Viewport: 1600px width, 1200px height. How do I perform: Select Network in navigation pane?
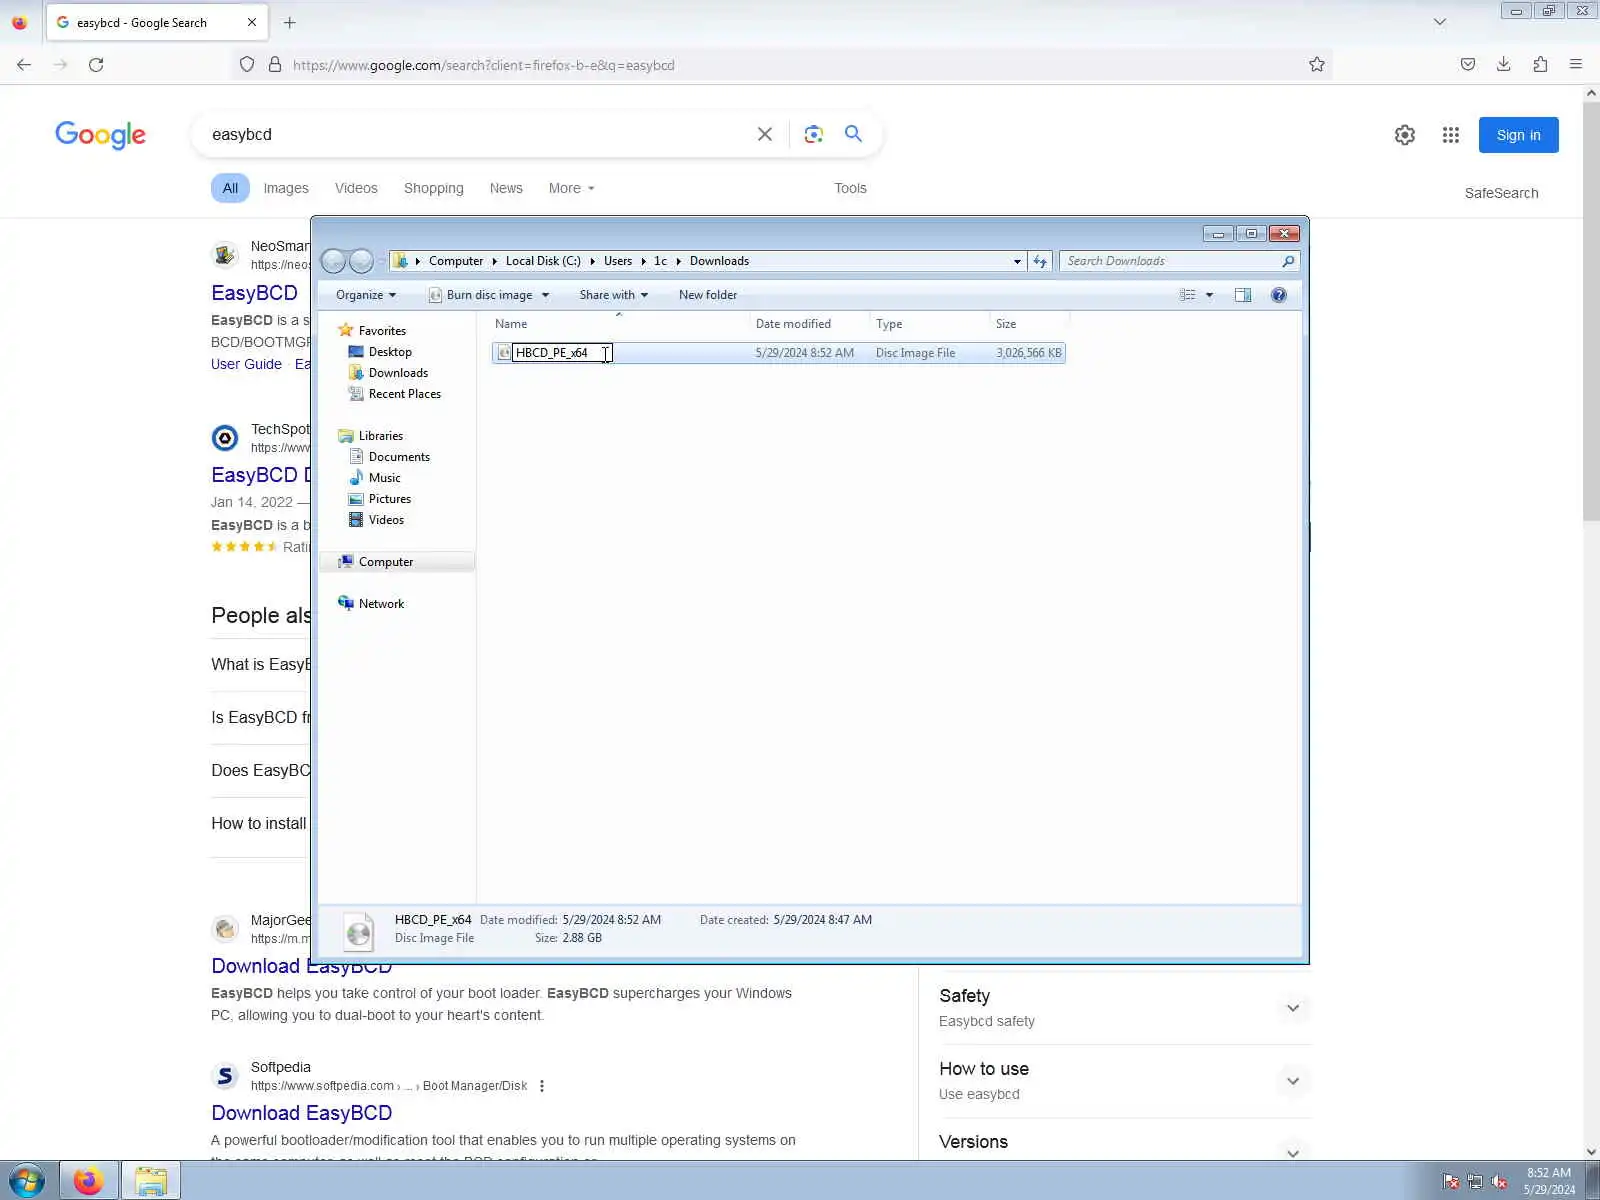[x=381, y=604]
